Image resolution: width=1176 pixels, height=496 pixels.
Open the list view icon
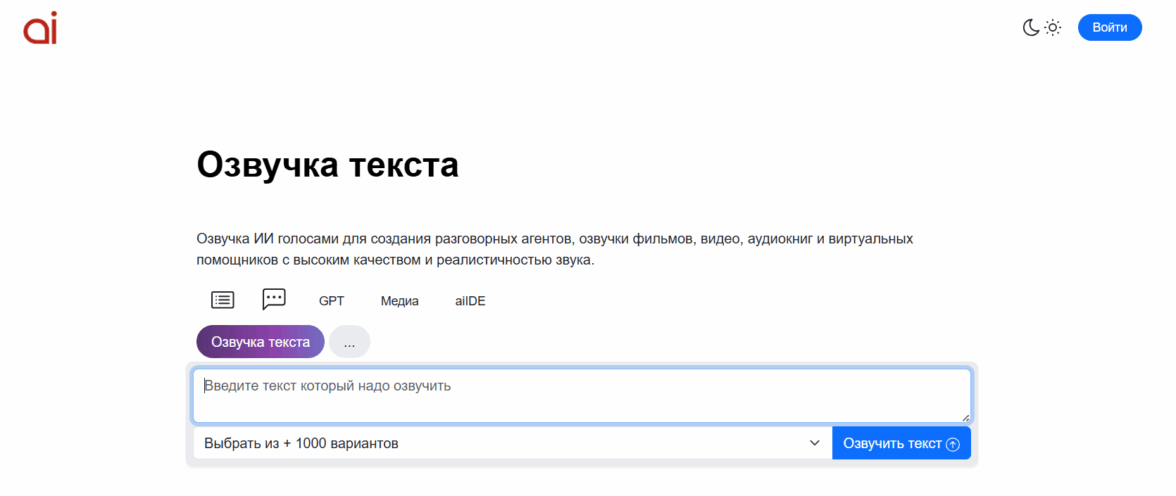click(222, 300)
